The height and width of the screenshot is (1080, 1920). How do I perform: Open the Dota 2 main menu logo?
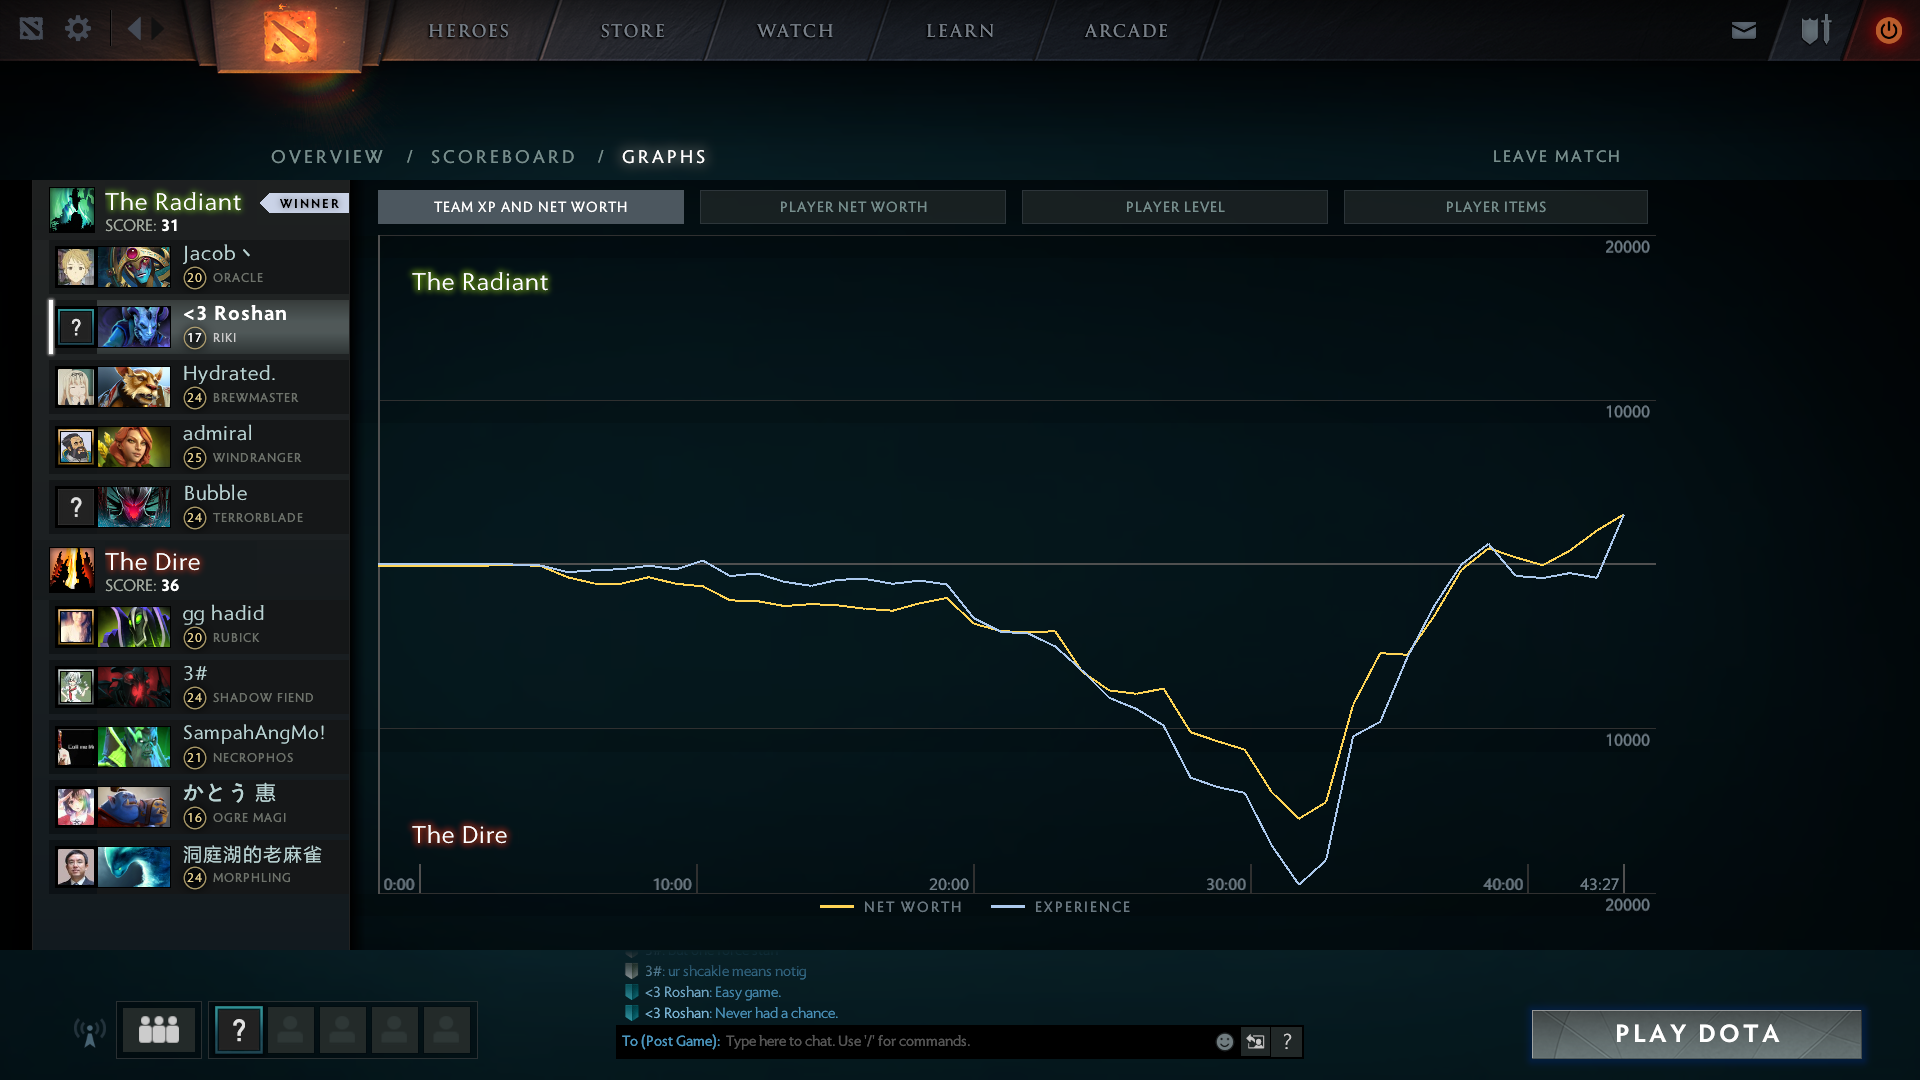(290, 35)
